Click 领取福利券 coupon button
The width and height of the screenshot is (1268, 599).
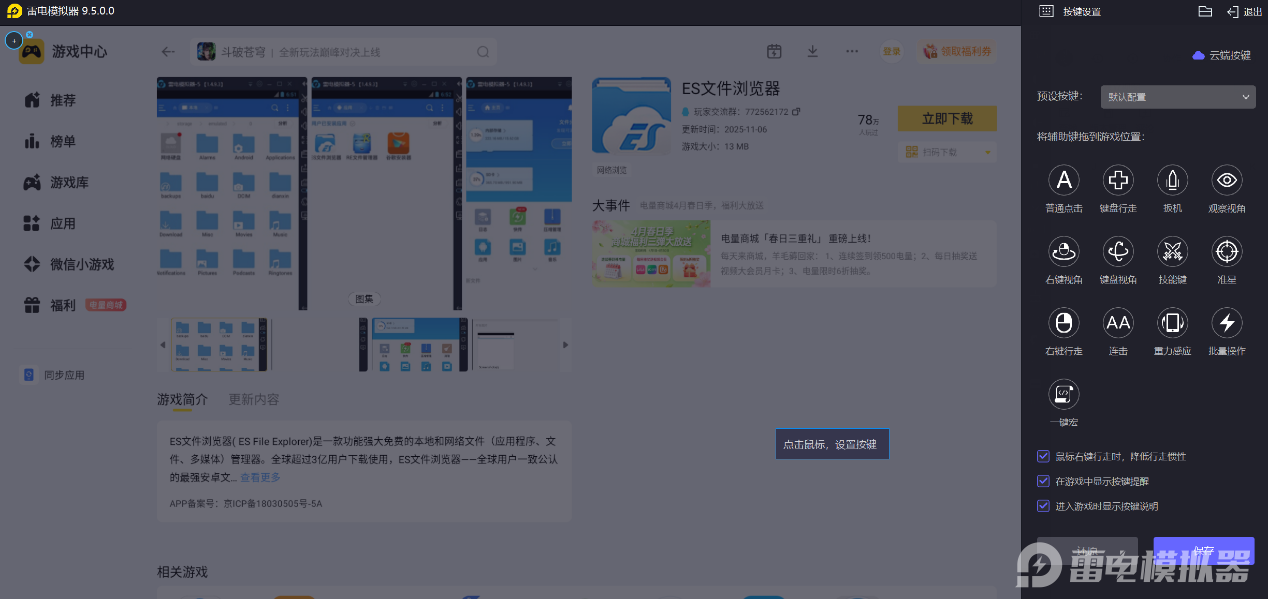[x=957, y=51]
